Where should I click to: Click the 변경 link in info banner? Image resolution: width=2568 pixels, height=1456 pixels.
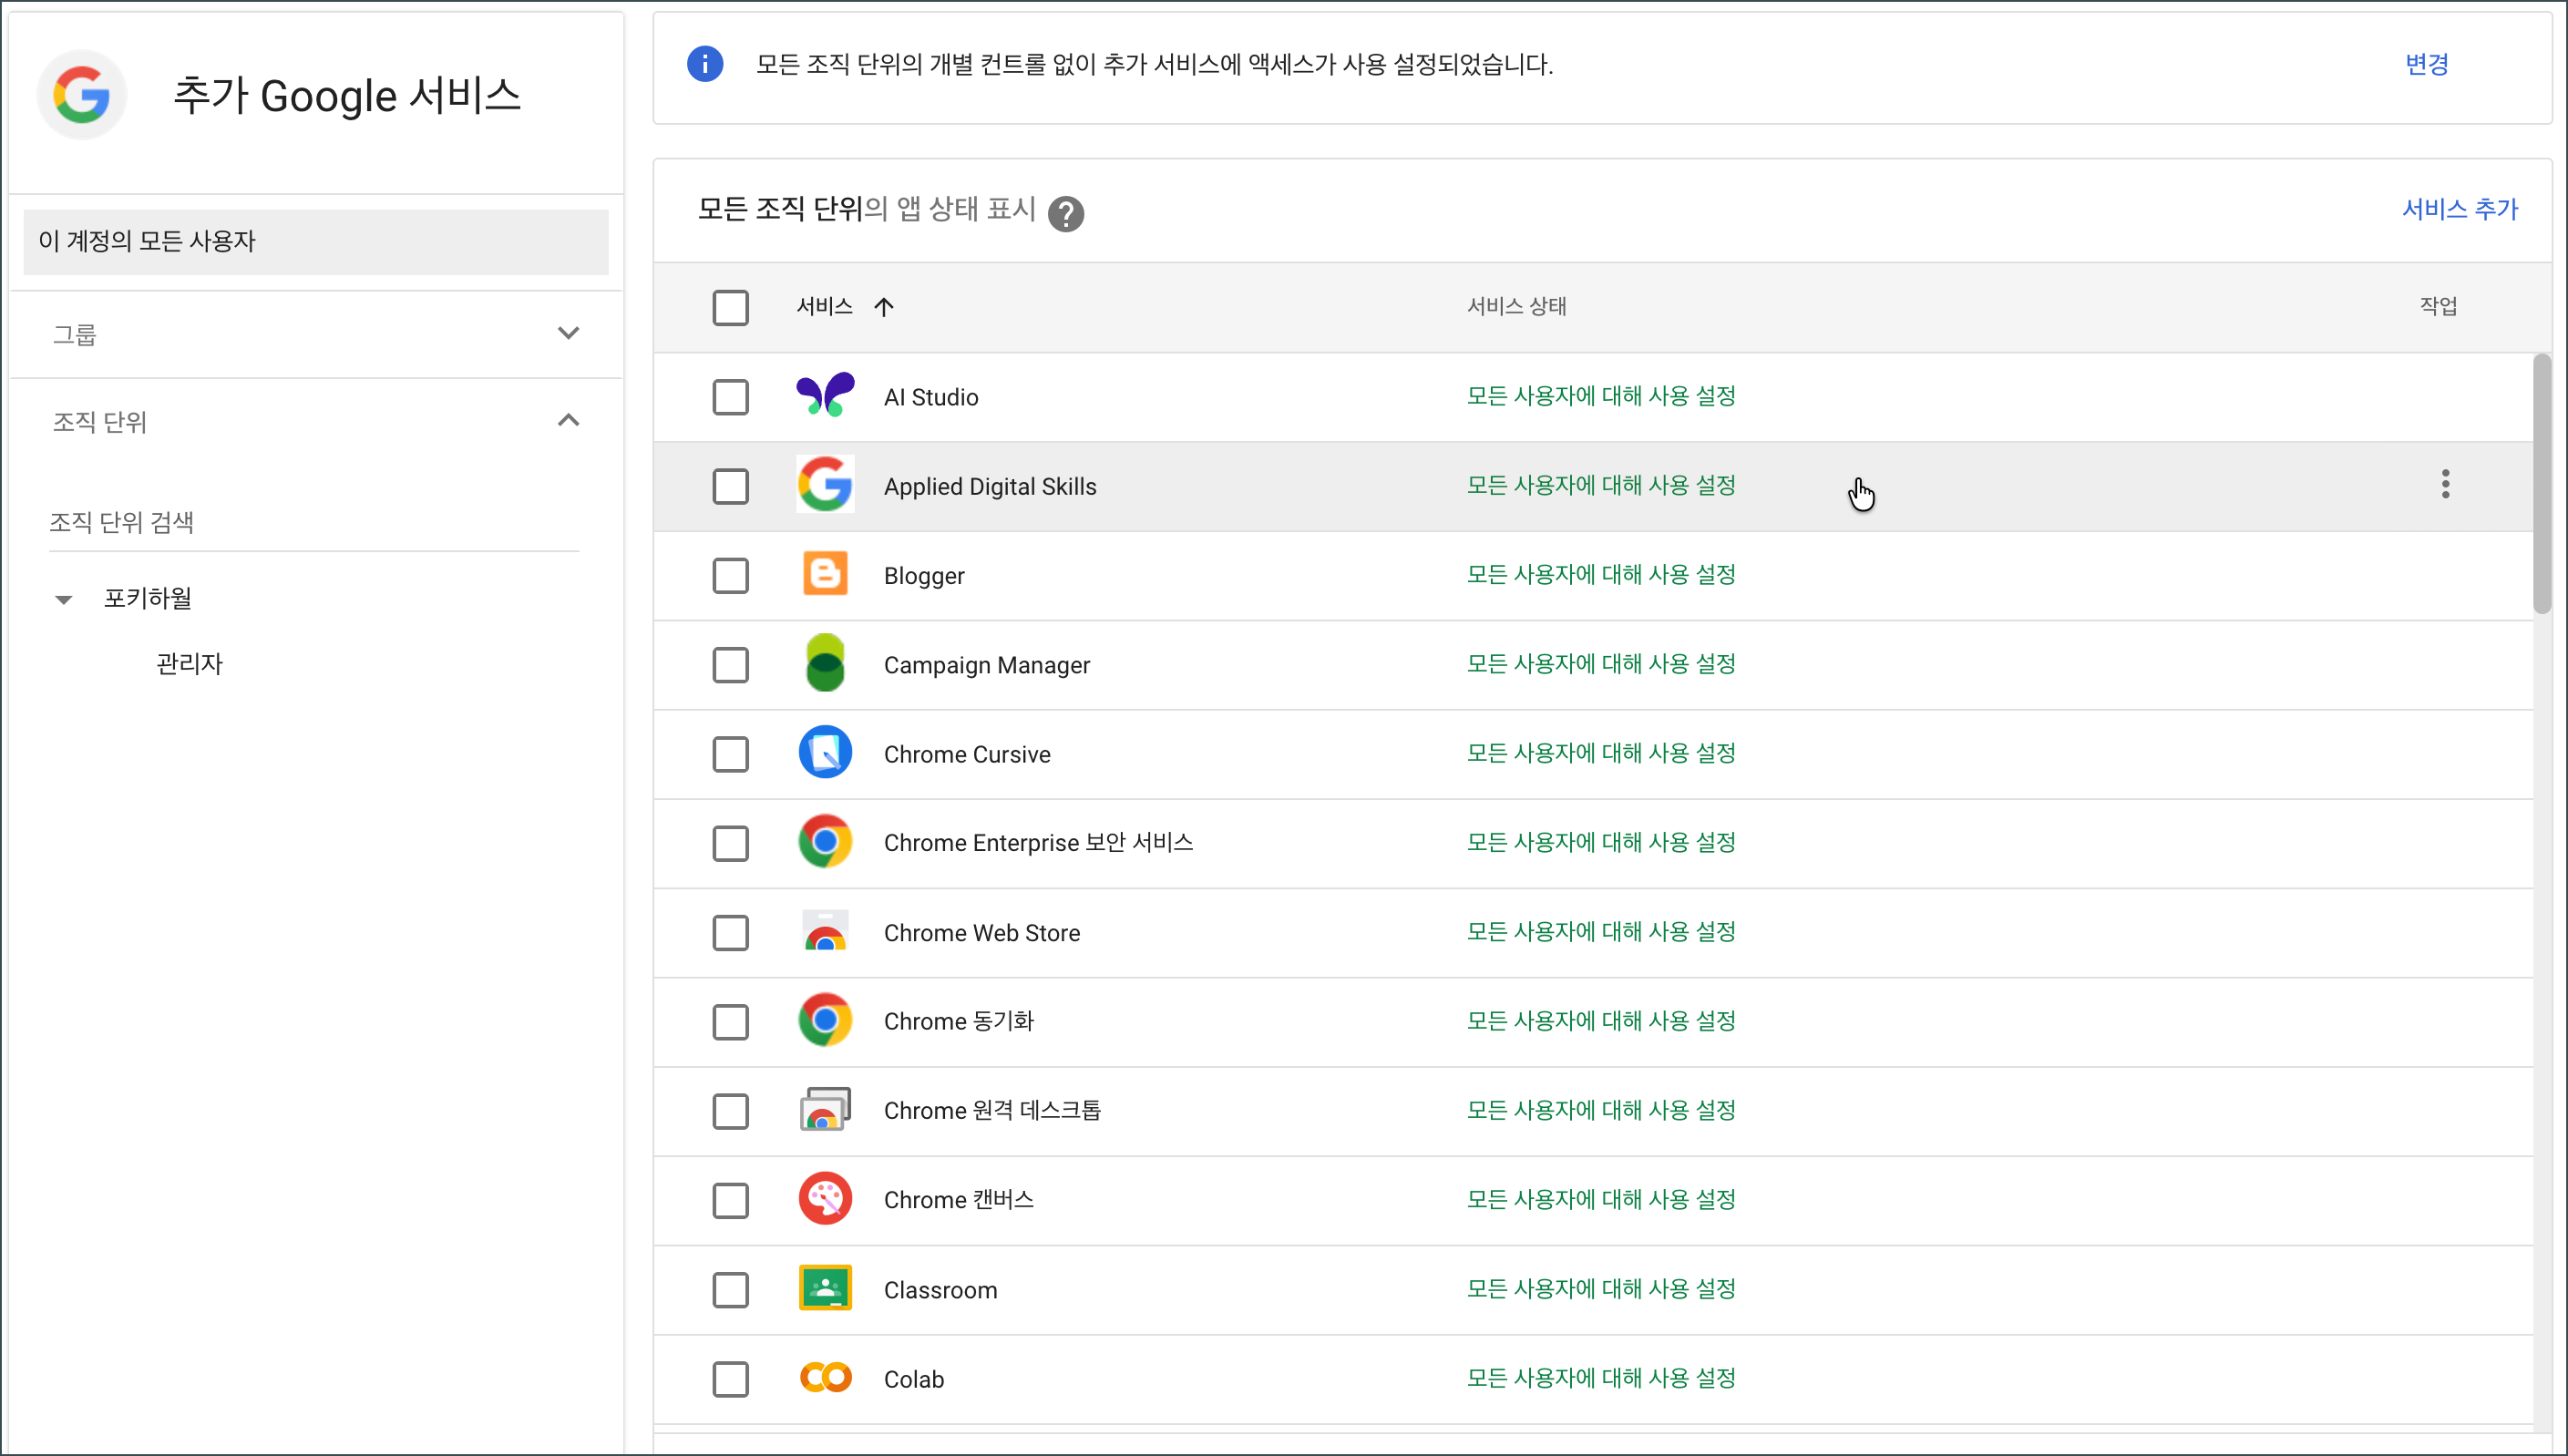point(2426,65)
